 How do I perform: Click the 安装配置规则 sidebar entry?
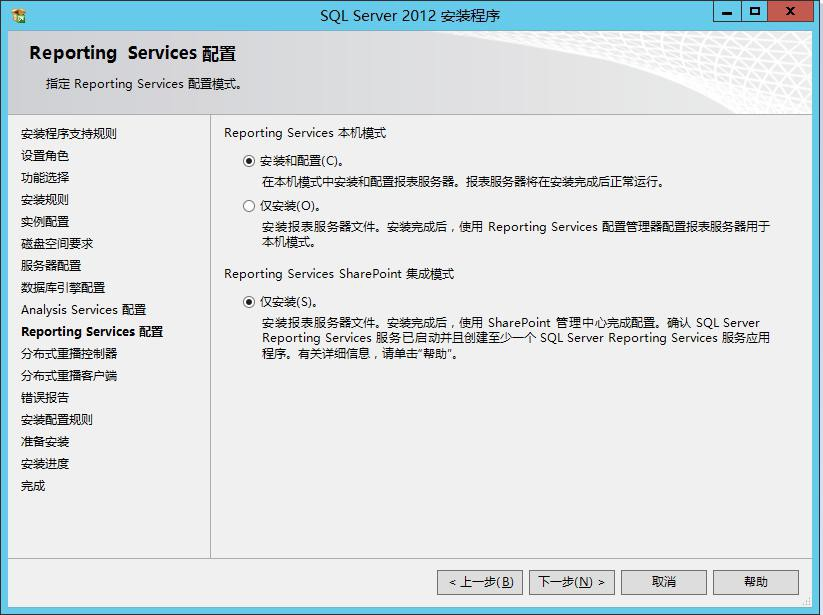(57, 420)
